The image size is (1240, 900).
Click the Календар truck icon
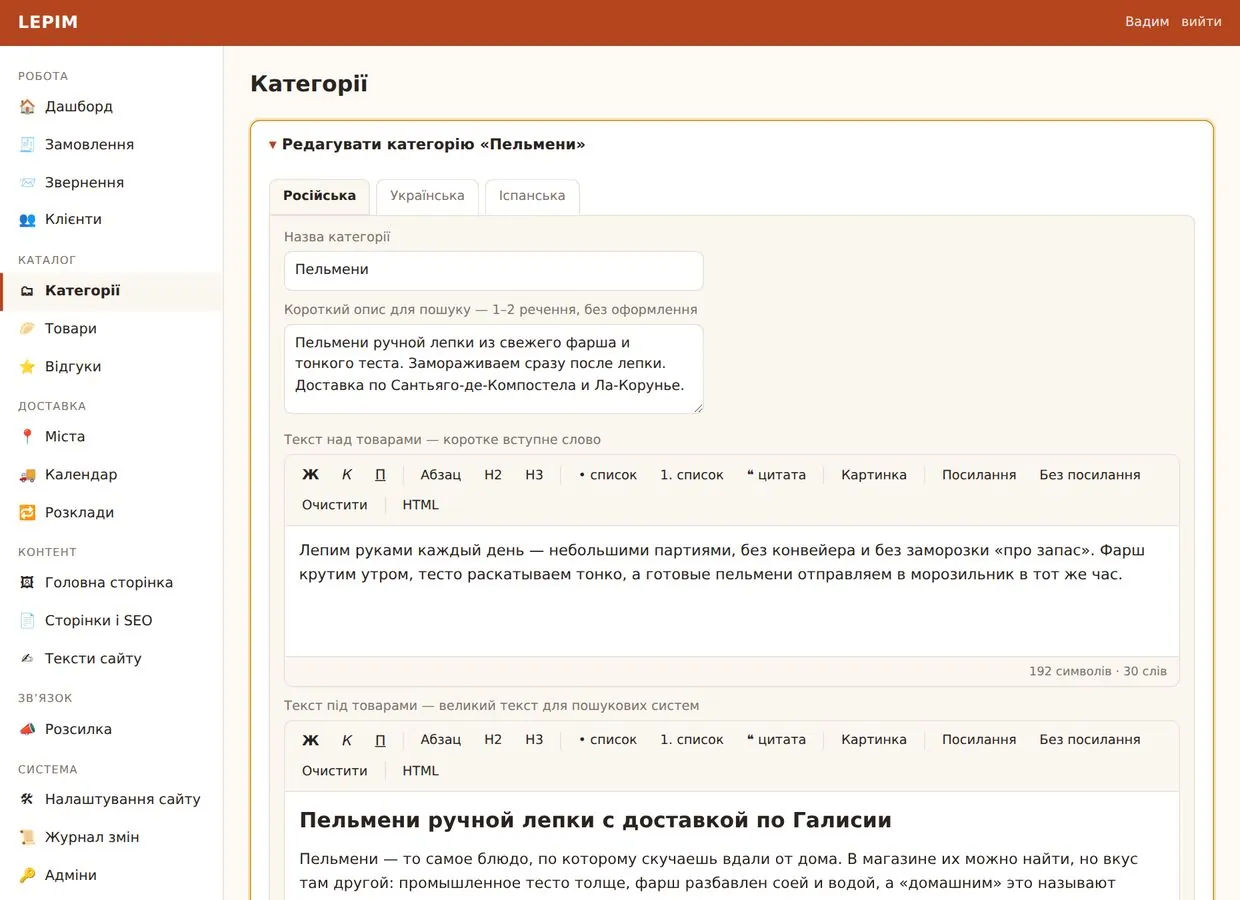(x=27, y=474)
